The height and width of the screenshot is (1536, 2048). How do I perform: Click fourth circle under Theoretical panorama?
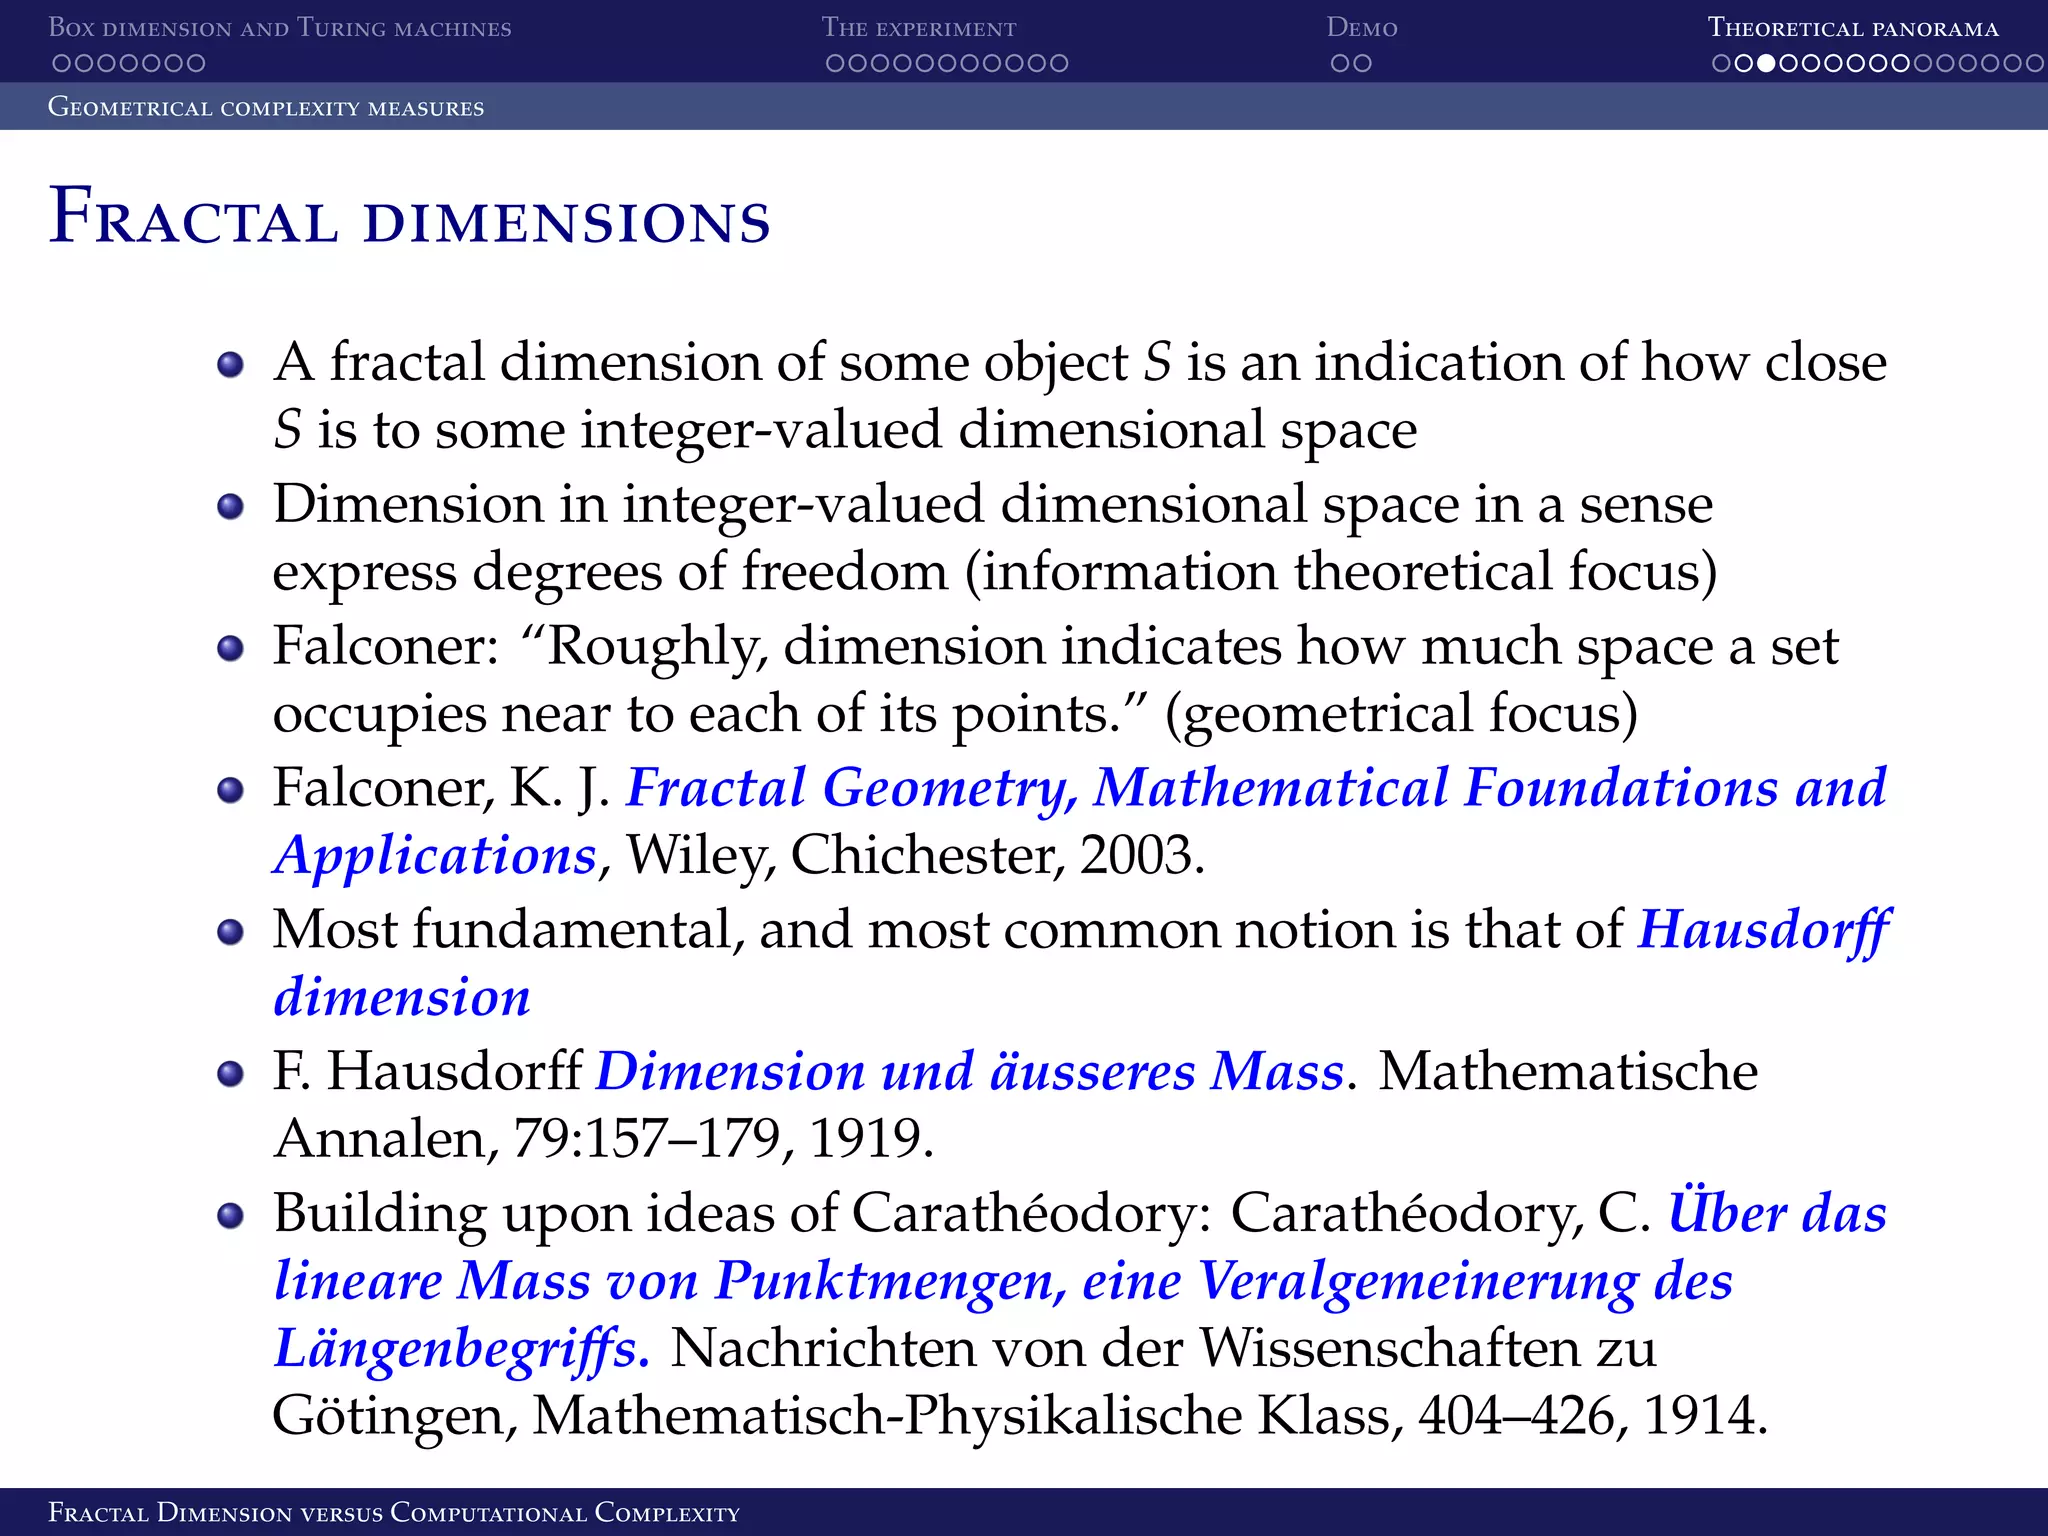1788,63
